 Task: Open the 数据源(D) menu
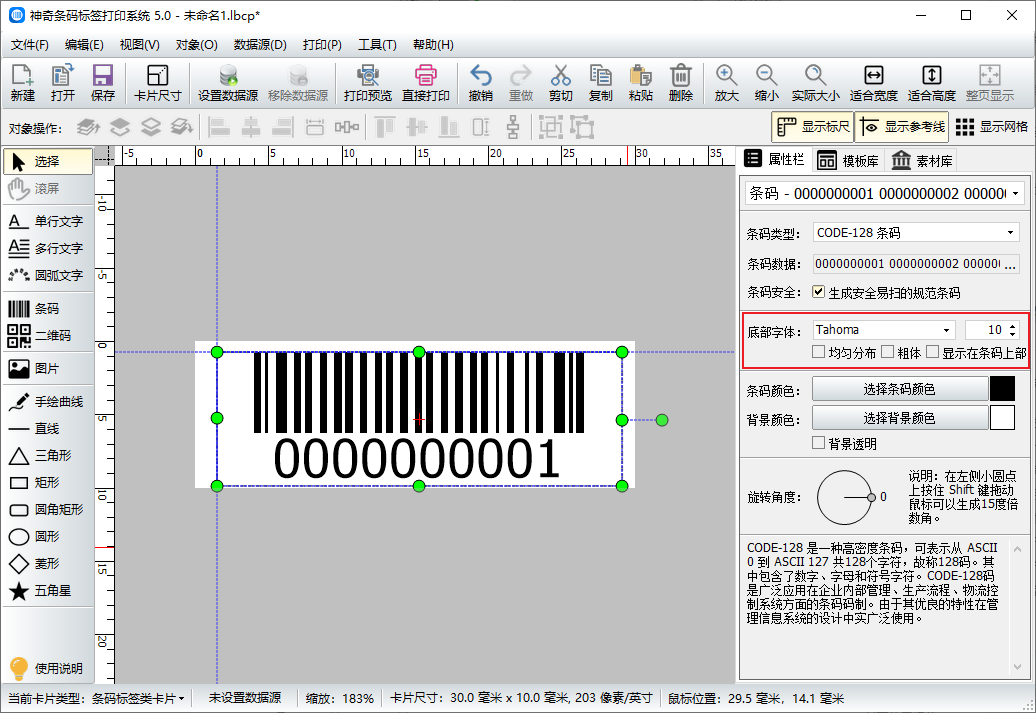[260, 45]
